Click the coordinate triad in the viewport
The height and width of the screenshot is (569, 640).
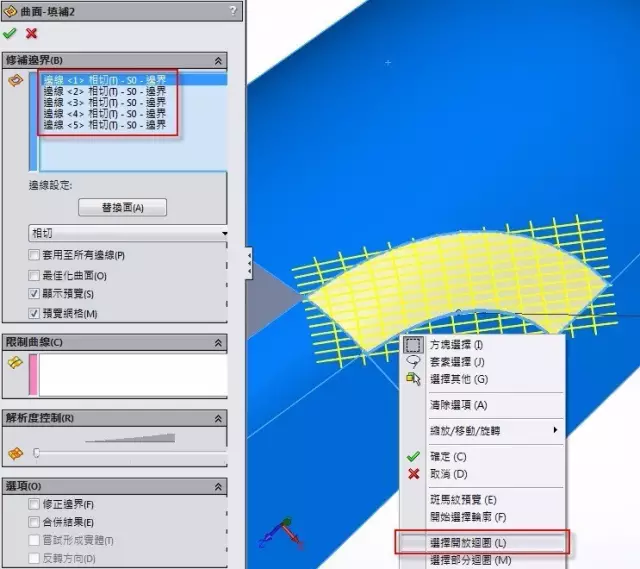pos(282,533)
